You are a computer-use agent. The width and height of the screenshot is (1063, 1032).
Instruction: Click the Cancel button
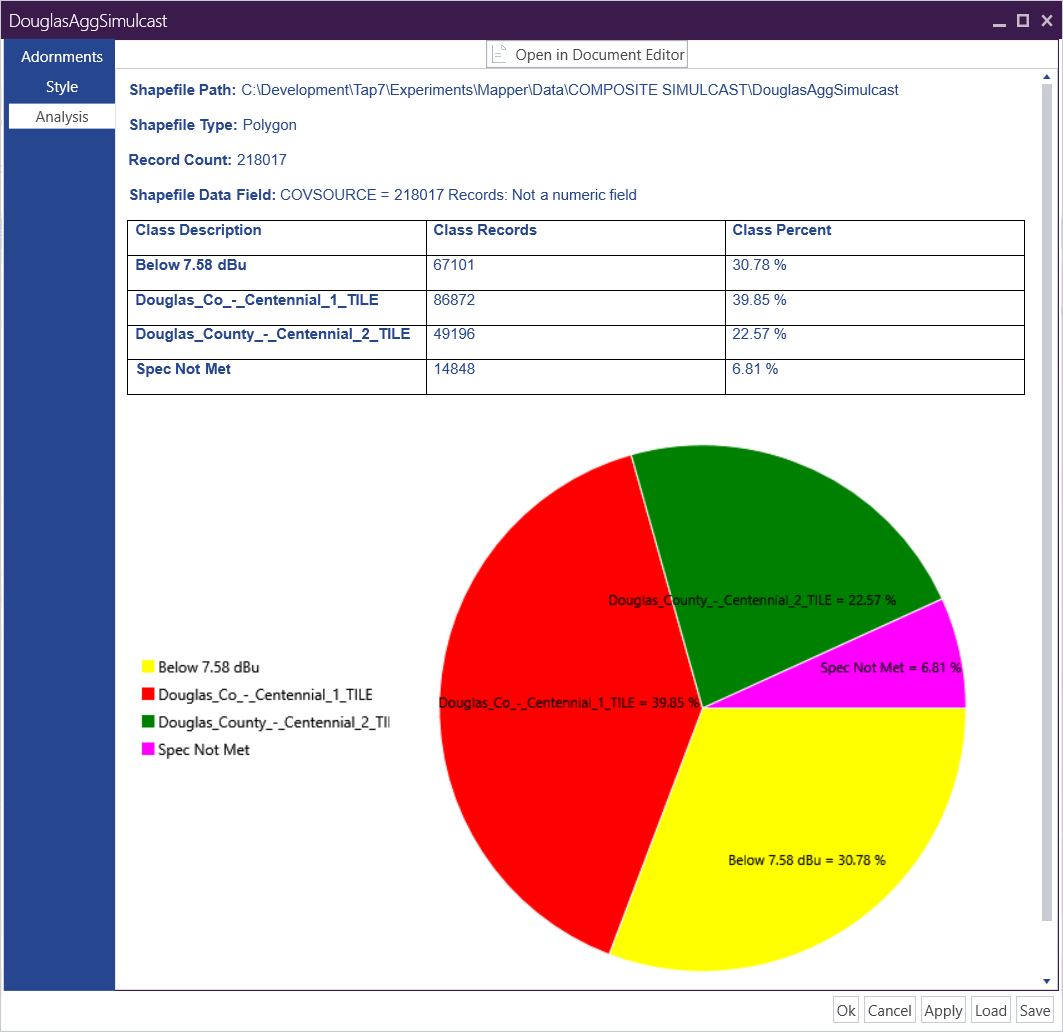tap(889, 1010)
